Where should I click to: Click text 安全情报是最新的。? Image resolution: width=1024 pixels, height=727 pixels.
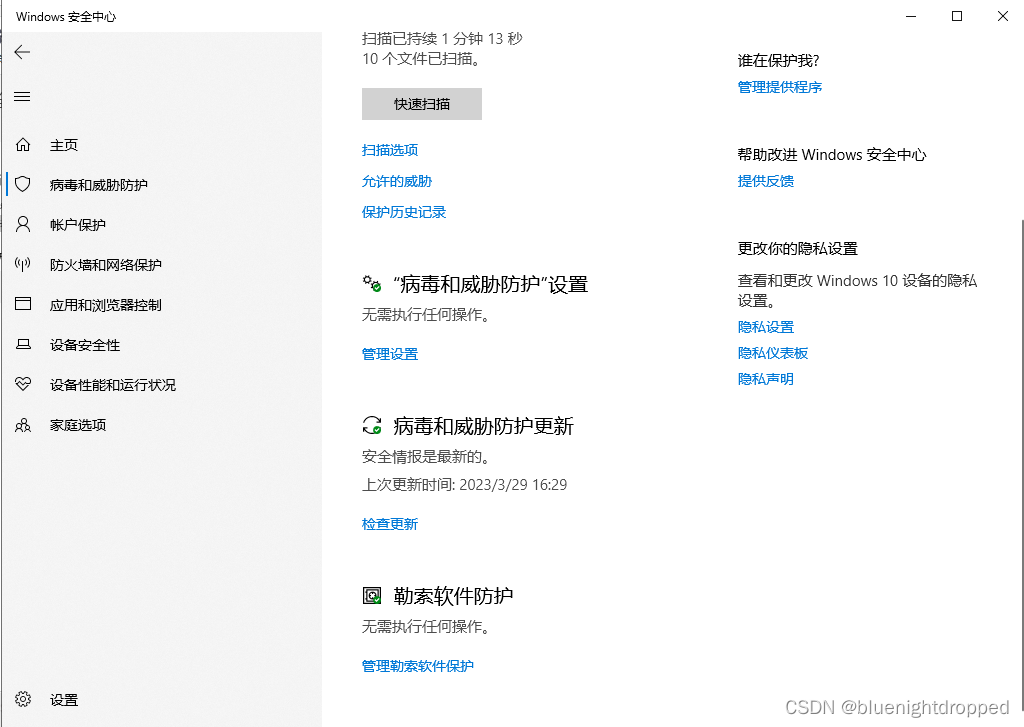[x=426, y=457]
